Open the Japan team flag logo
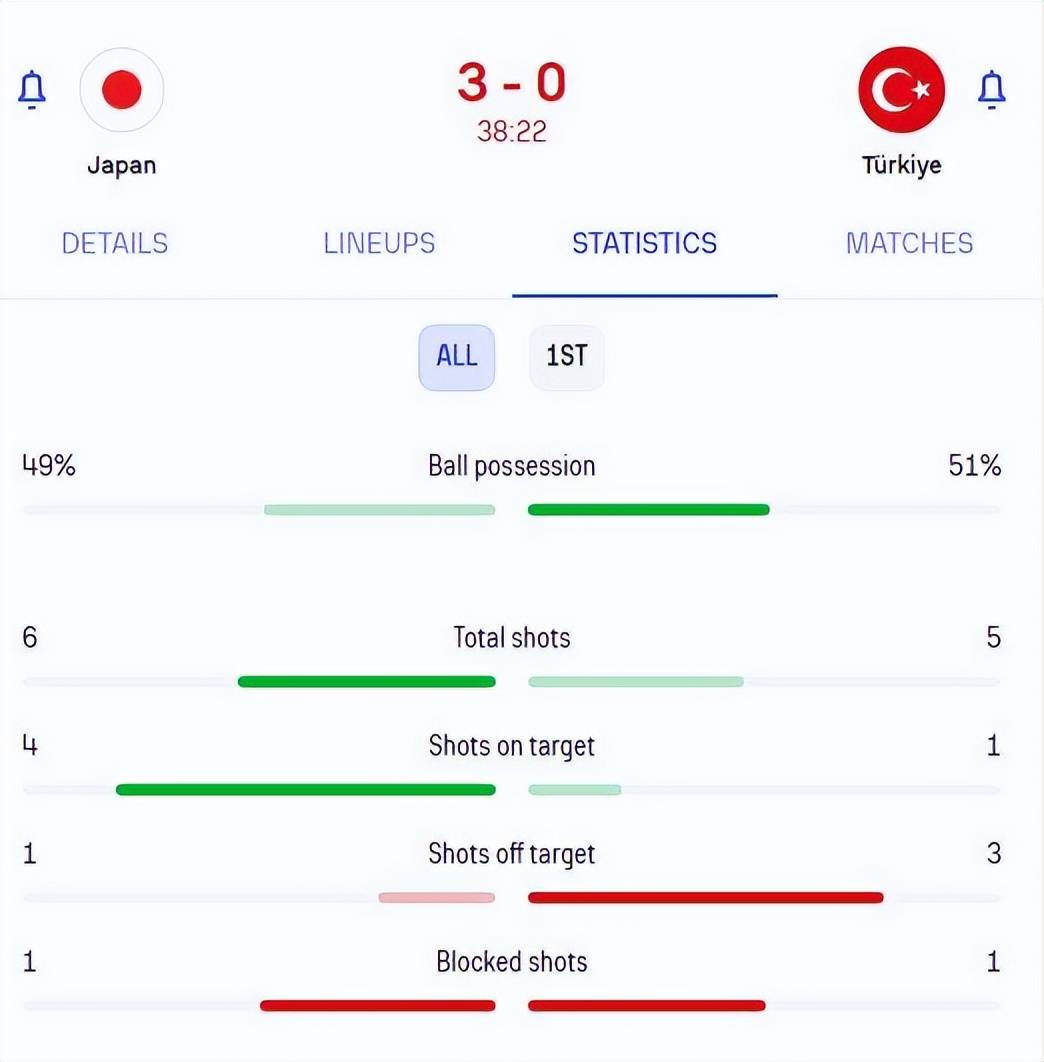Viewport: 1044px width, 1062px height. point(122,89)
